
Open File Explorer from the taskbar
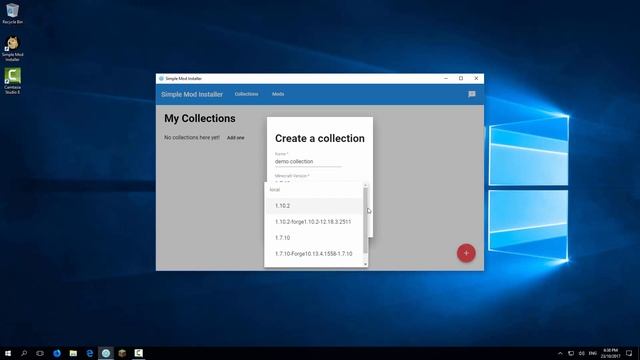(73, 353)
